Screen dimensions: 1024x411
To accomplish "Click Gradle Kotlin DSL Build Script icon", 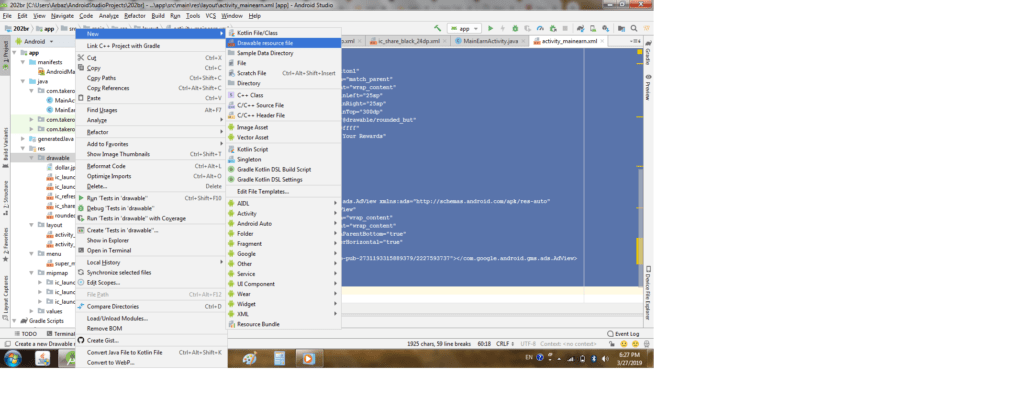I will pos(231,169).
